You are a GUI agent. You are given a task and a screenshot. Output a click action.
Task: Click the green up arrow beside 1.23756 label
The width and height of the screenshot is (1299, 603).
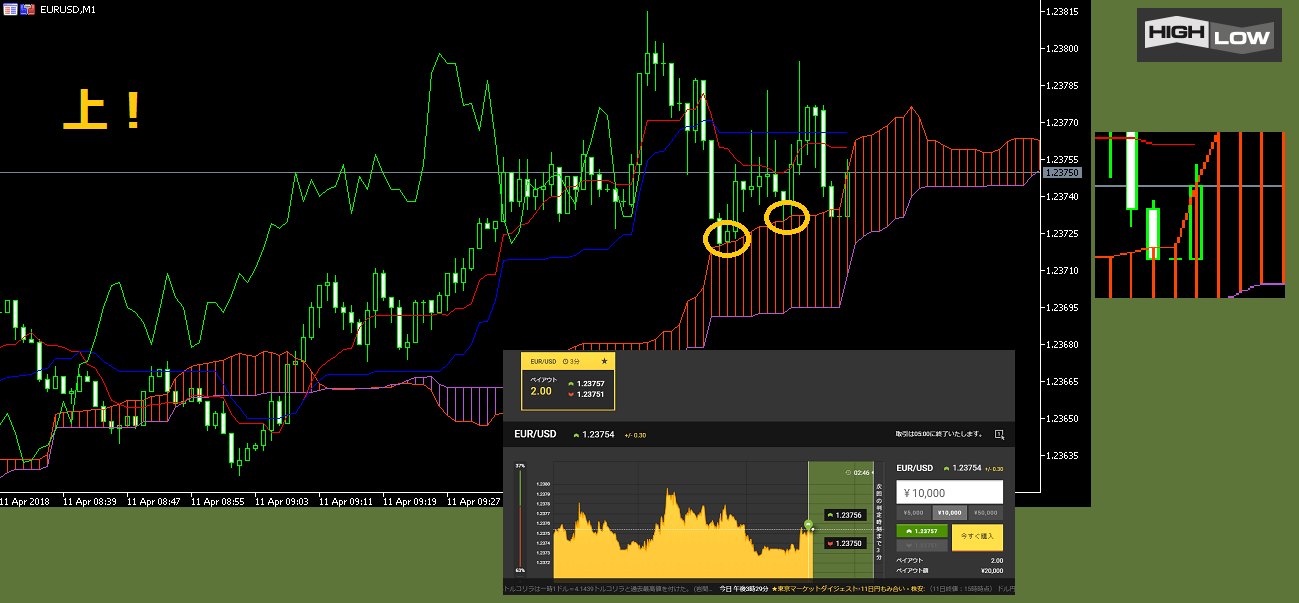coord(829,515)
